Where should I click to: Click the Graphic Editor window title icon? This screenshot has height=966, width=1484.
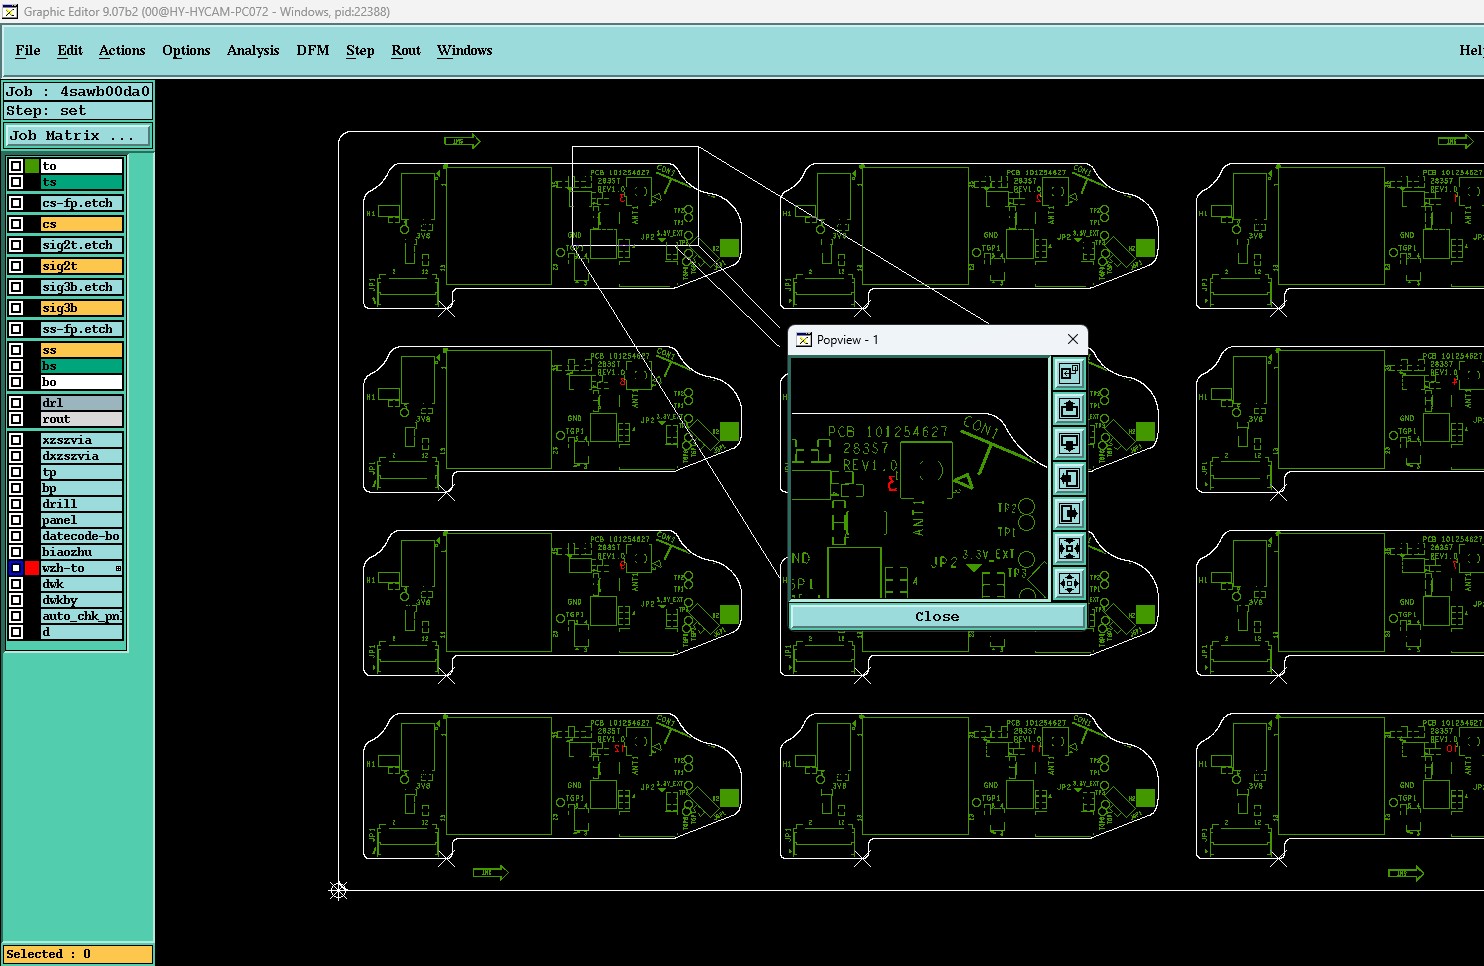tap(10, 12)
